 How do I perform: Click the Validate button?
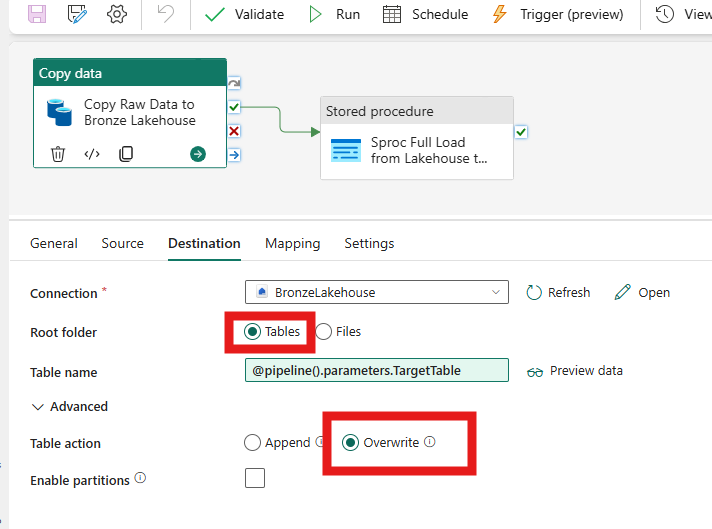click(x=244, y=14)
